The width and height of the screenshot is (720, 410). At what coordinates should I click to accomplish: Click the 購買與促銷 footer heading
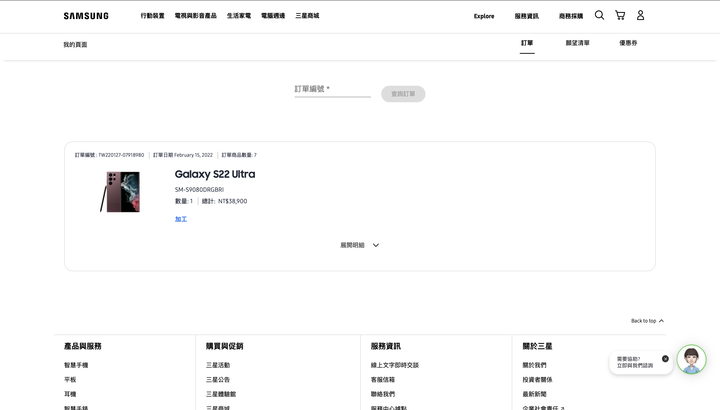click(x=225, y=346)
